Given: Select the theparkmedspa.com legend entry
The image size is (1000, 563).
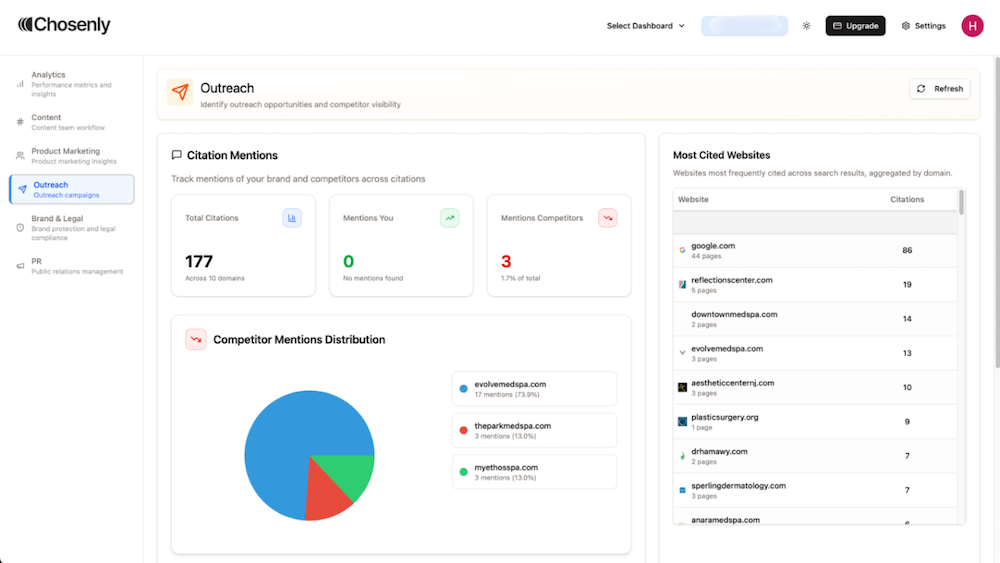Looking at the screenshot, I should (x=534, y=430).
